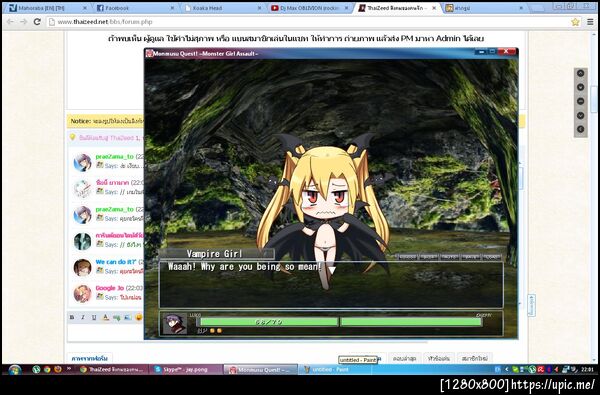Switch to the last Thai-titled browser tab
The image size is (600, 395).
tap(484, 8)
